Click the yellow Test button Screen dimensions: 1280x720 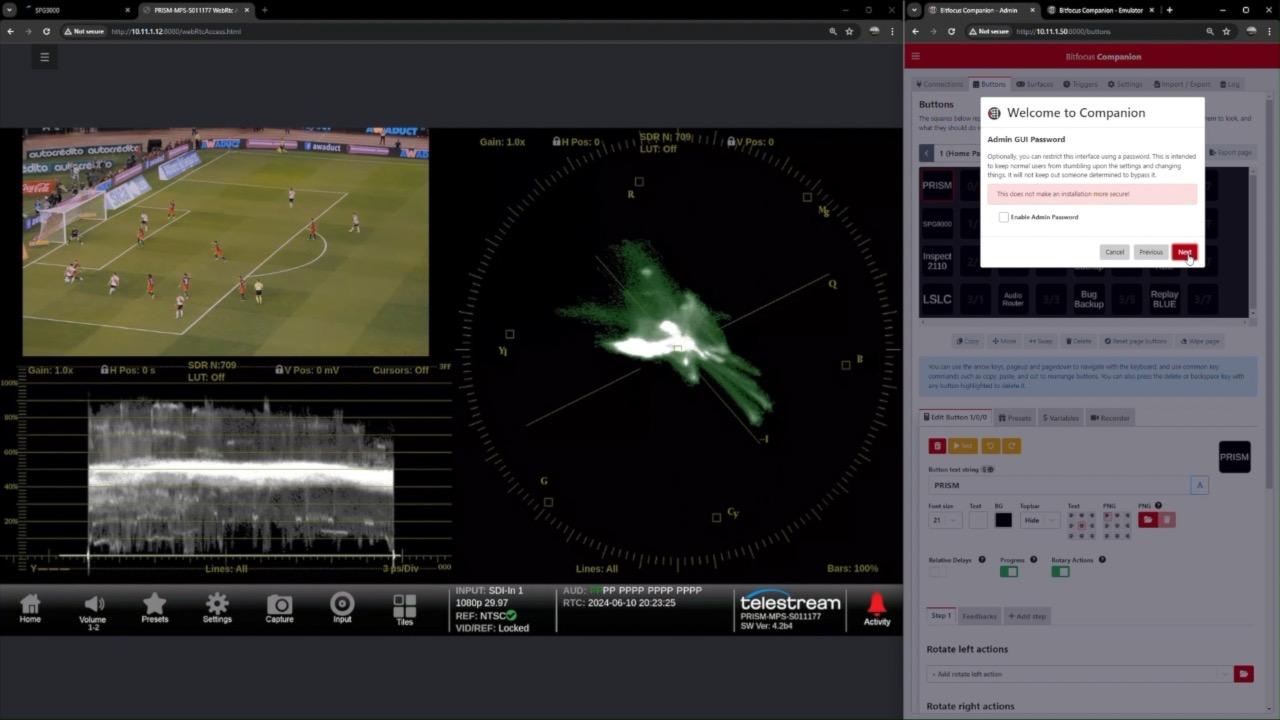point(963,445)
